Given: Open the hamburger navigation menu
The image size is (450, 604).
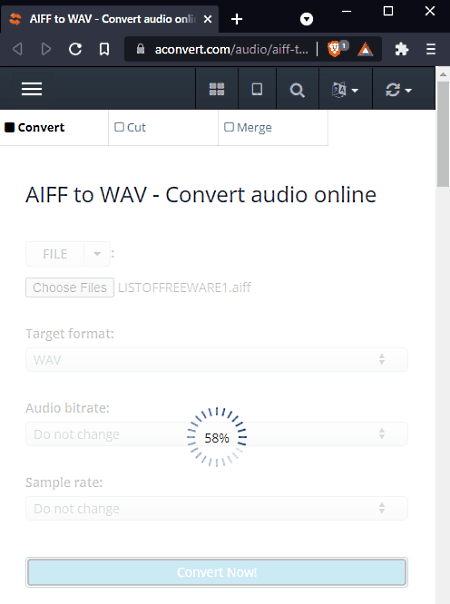Looking at the screenshot, I should (32, 89).
